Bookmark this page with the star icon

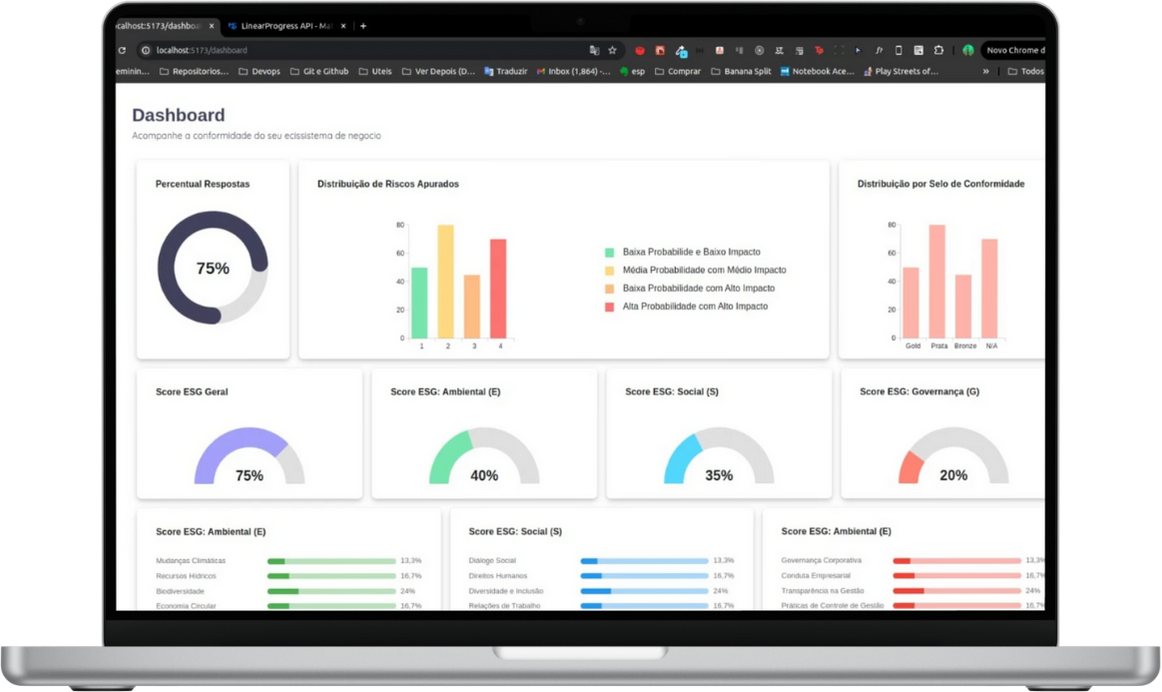pos(613,50)
